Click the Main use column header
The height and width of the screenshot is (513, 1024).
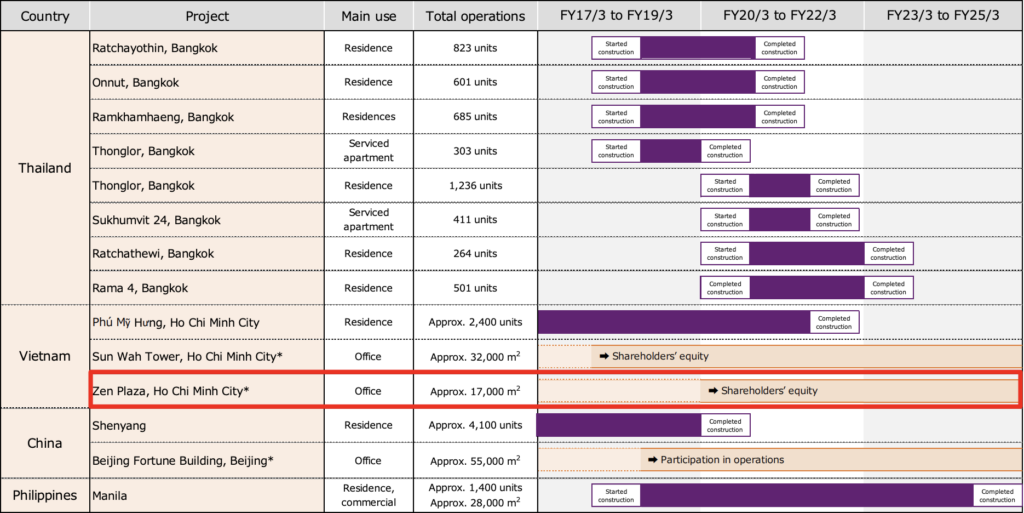[368, 16]
